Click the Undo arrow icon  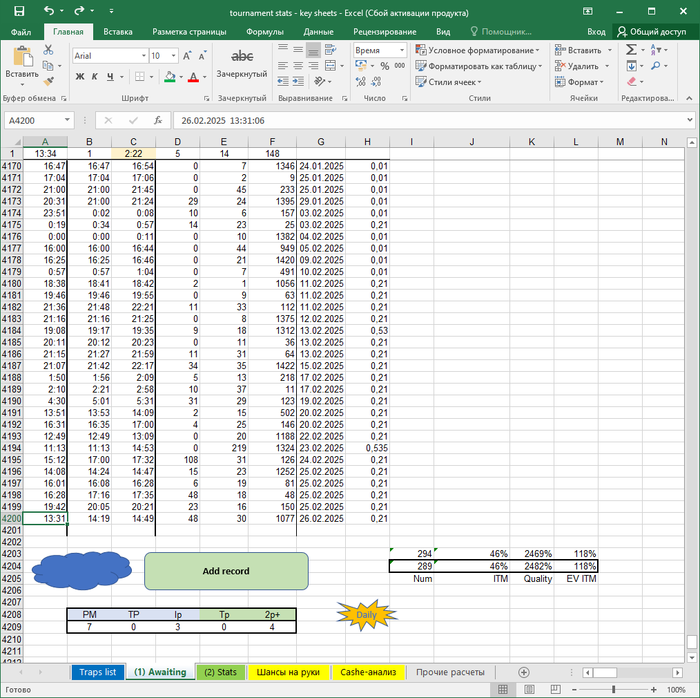(x=49, y=10)
